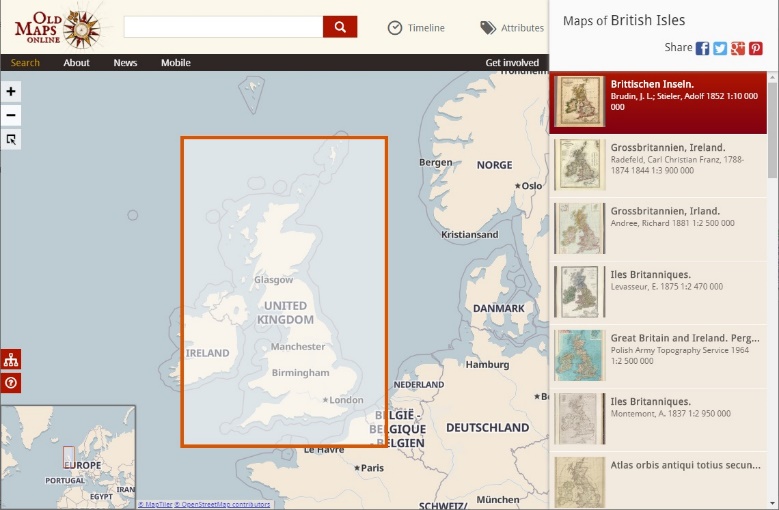Share on Pinterest
The width and height of the screenshot is (779, 510).
[756, 48]
